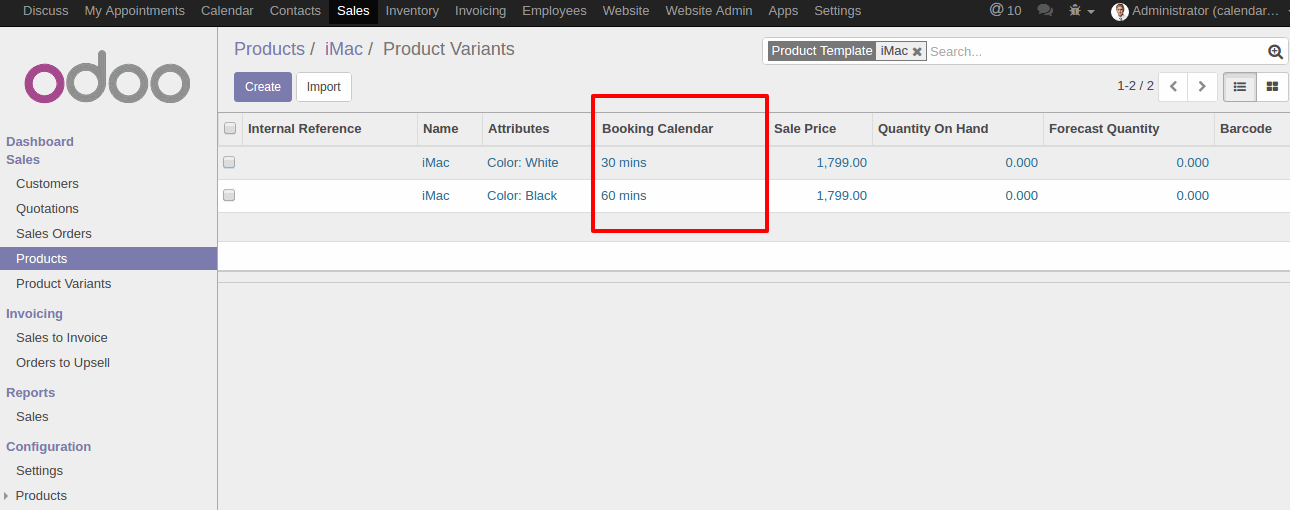The height and width of the screenshot is (510, 1290).
Task: Open the Discuss menu
Action: click(46, 11)
